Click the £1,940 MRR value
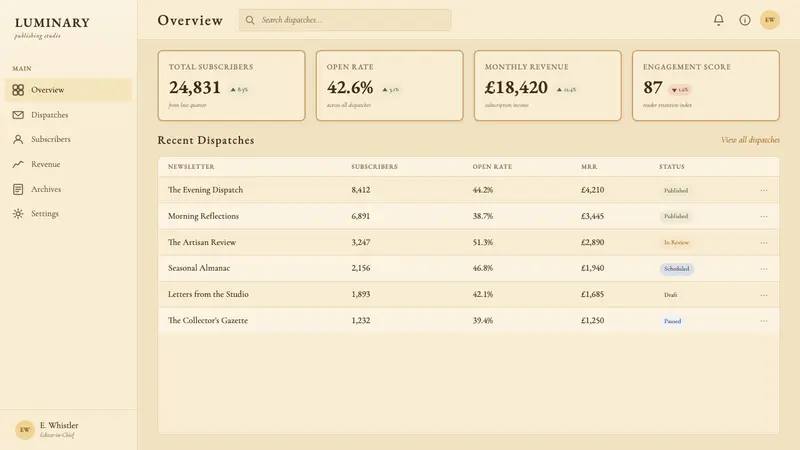The width and height of the screenshot is (800, 450). [x=592, y=268]
